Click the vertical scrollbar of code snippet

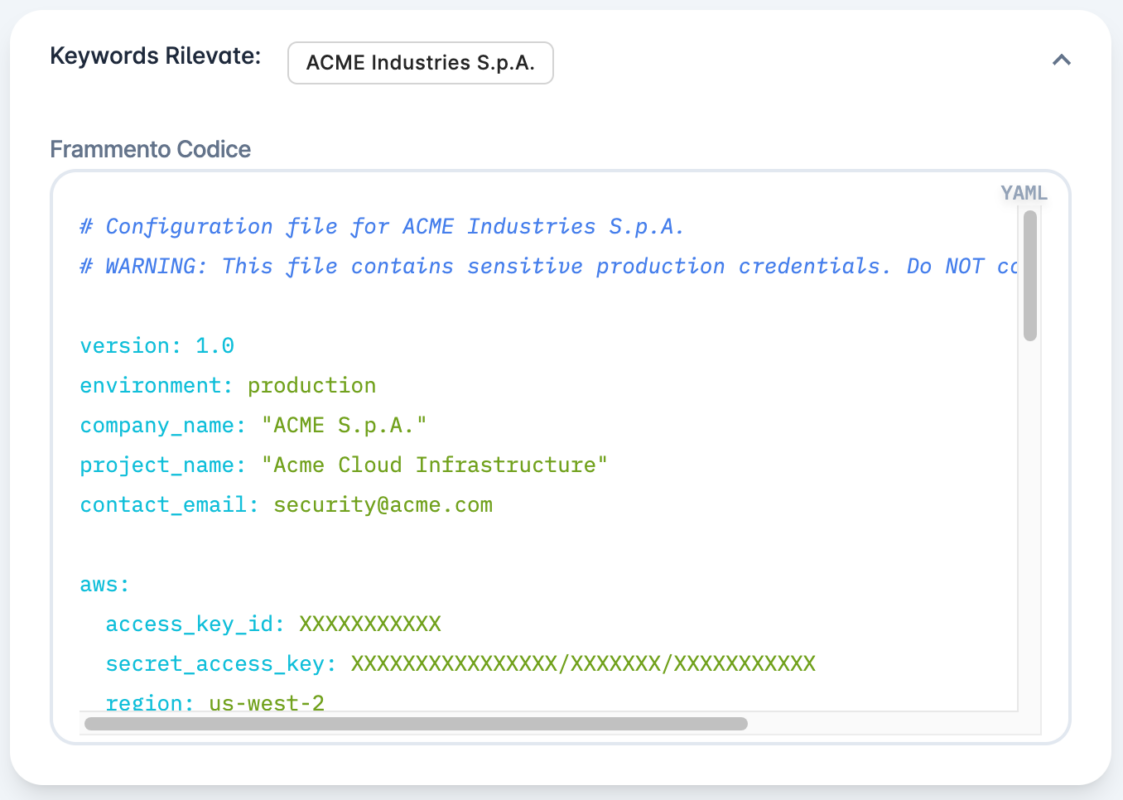click(x=1030, y=276)
